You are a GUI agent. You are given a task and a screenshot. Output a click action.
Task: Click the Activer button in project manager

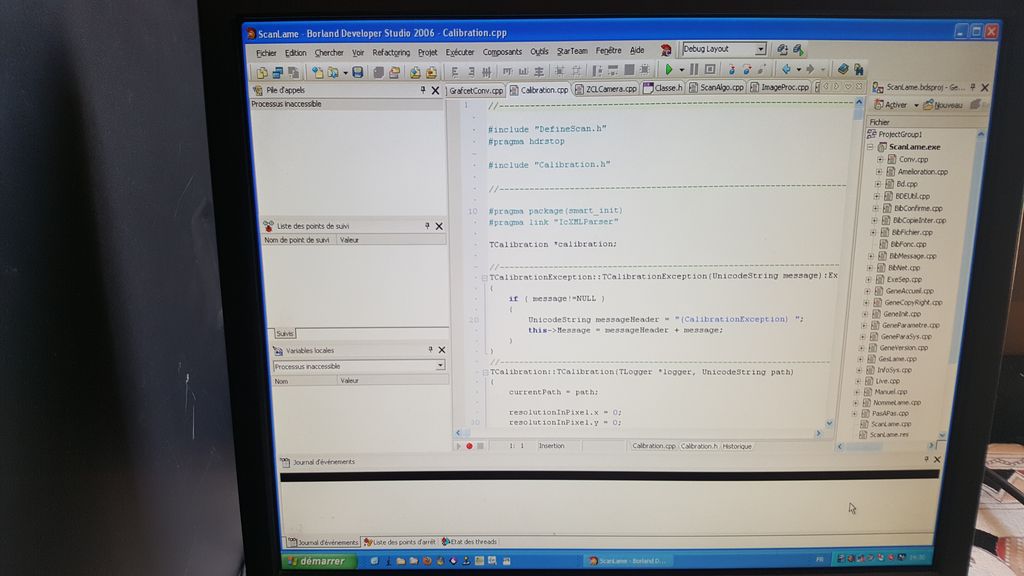(891, 104)
